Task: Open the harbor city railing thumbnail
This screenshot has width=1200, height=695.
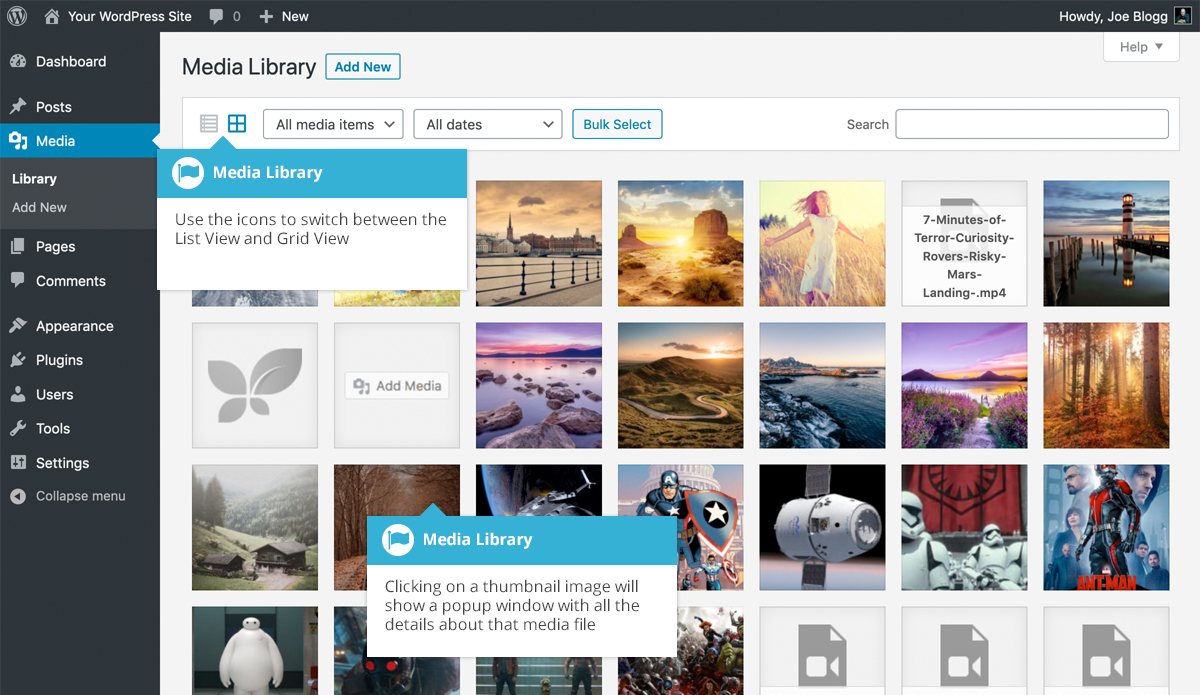Action: pos(539,243)
